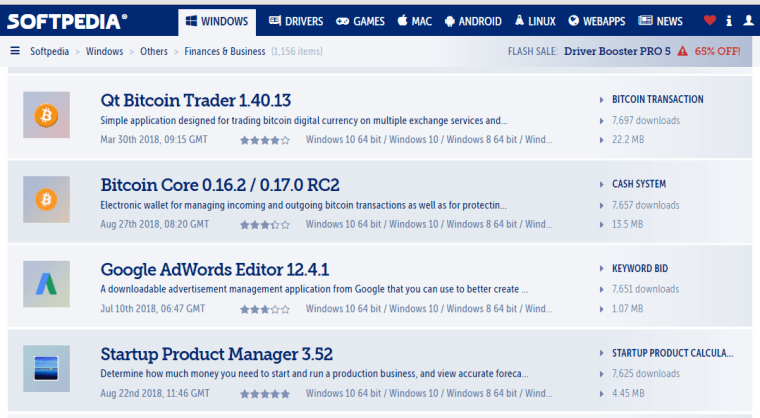Open the user account icon
Image resolution: width=760 pixels, height=418 pixels.
[x=749, y=20]
